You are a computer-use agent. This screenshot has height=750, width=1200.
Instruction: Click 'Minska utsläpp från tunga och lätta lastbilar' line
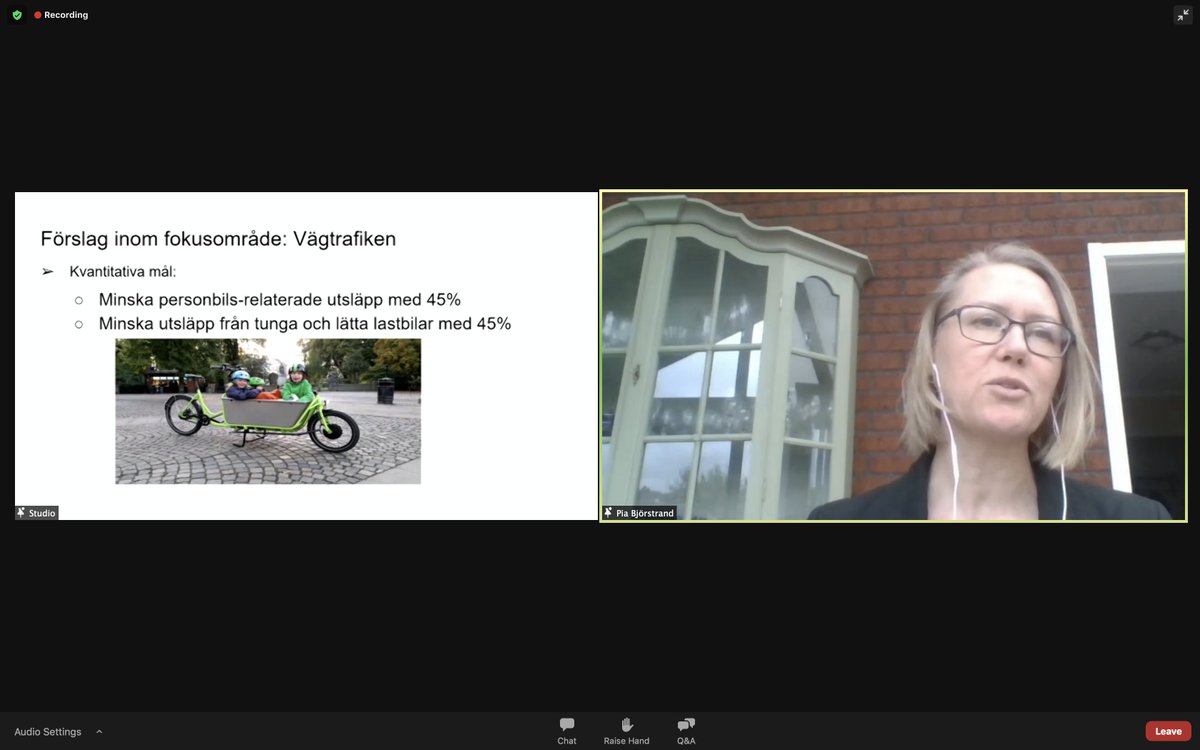click(x=305, y=324)
